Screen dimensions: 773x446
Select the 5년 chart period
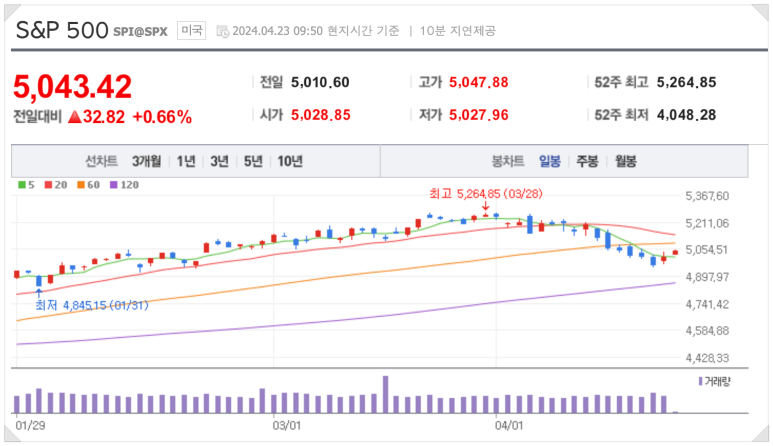(253, 161)
